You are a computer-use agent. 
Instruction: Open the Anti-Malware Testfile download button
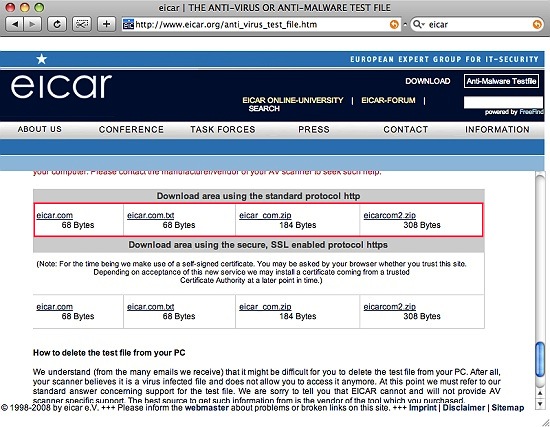coord(501,81)
